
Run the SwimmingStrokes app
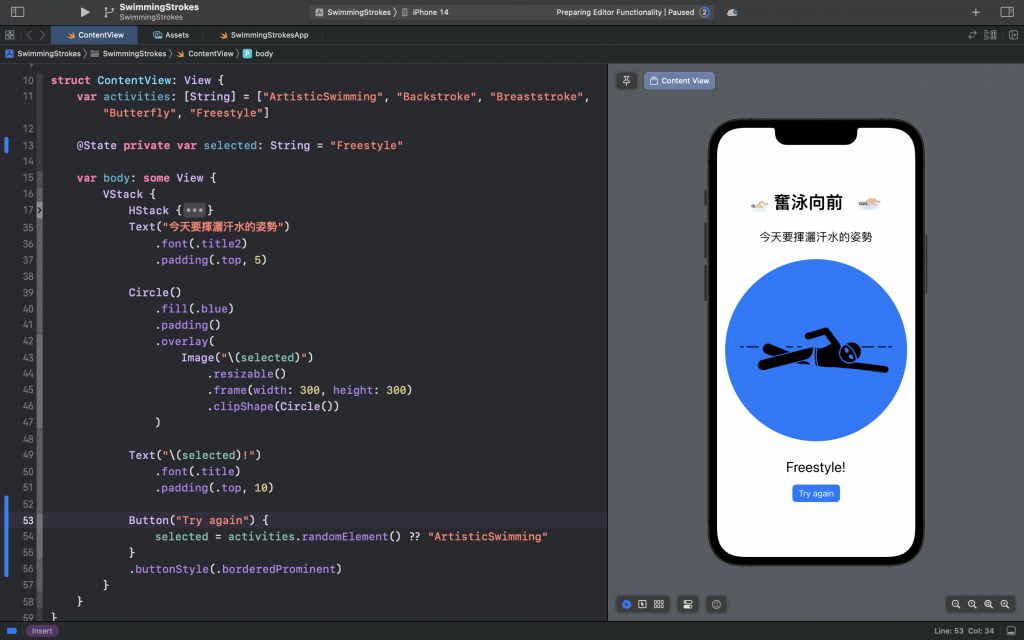(85, 12)
